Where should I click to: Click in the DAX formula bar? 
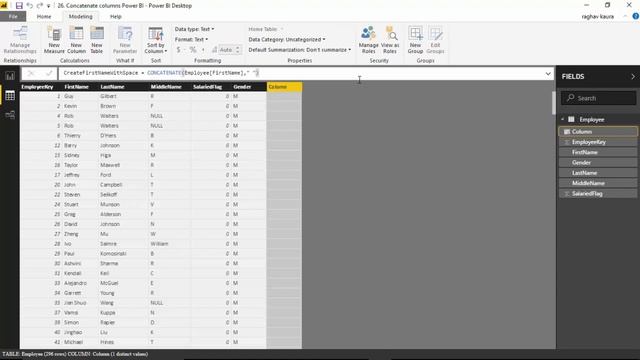(x=301, y=73)
